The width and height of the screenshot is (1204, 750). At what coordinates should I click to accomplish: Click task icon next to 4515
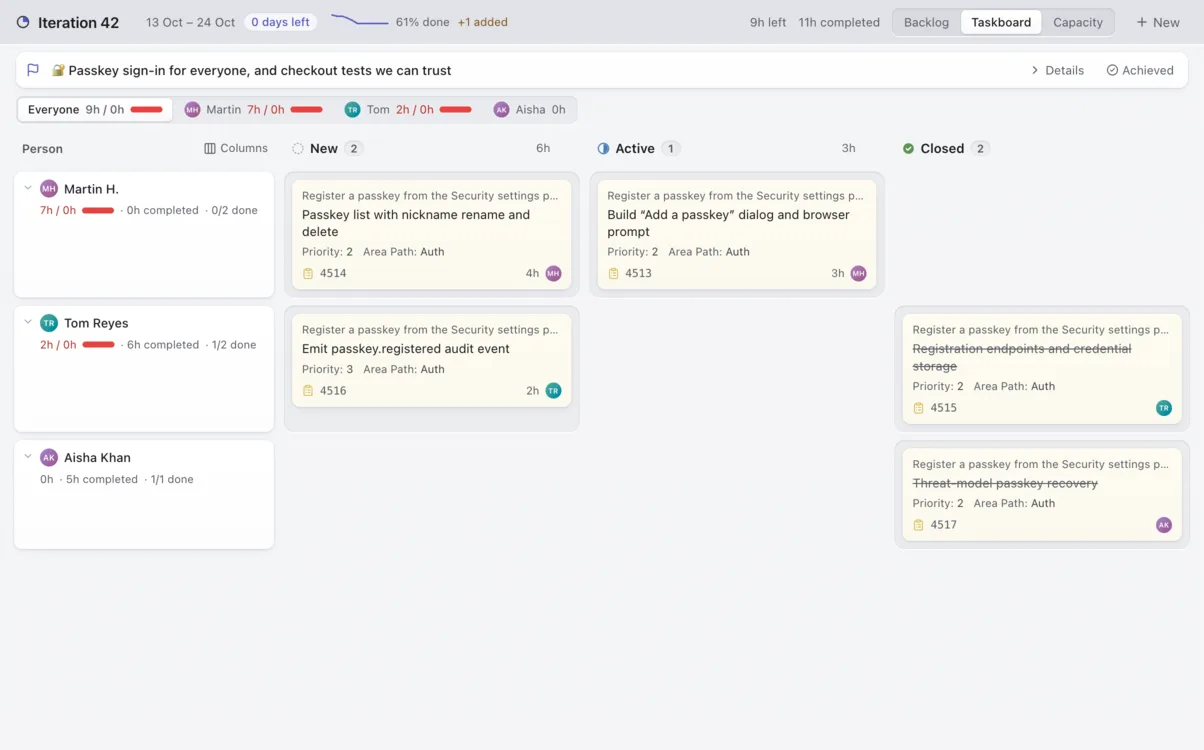(918, 408)
